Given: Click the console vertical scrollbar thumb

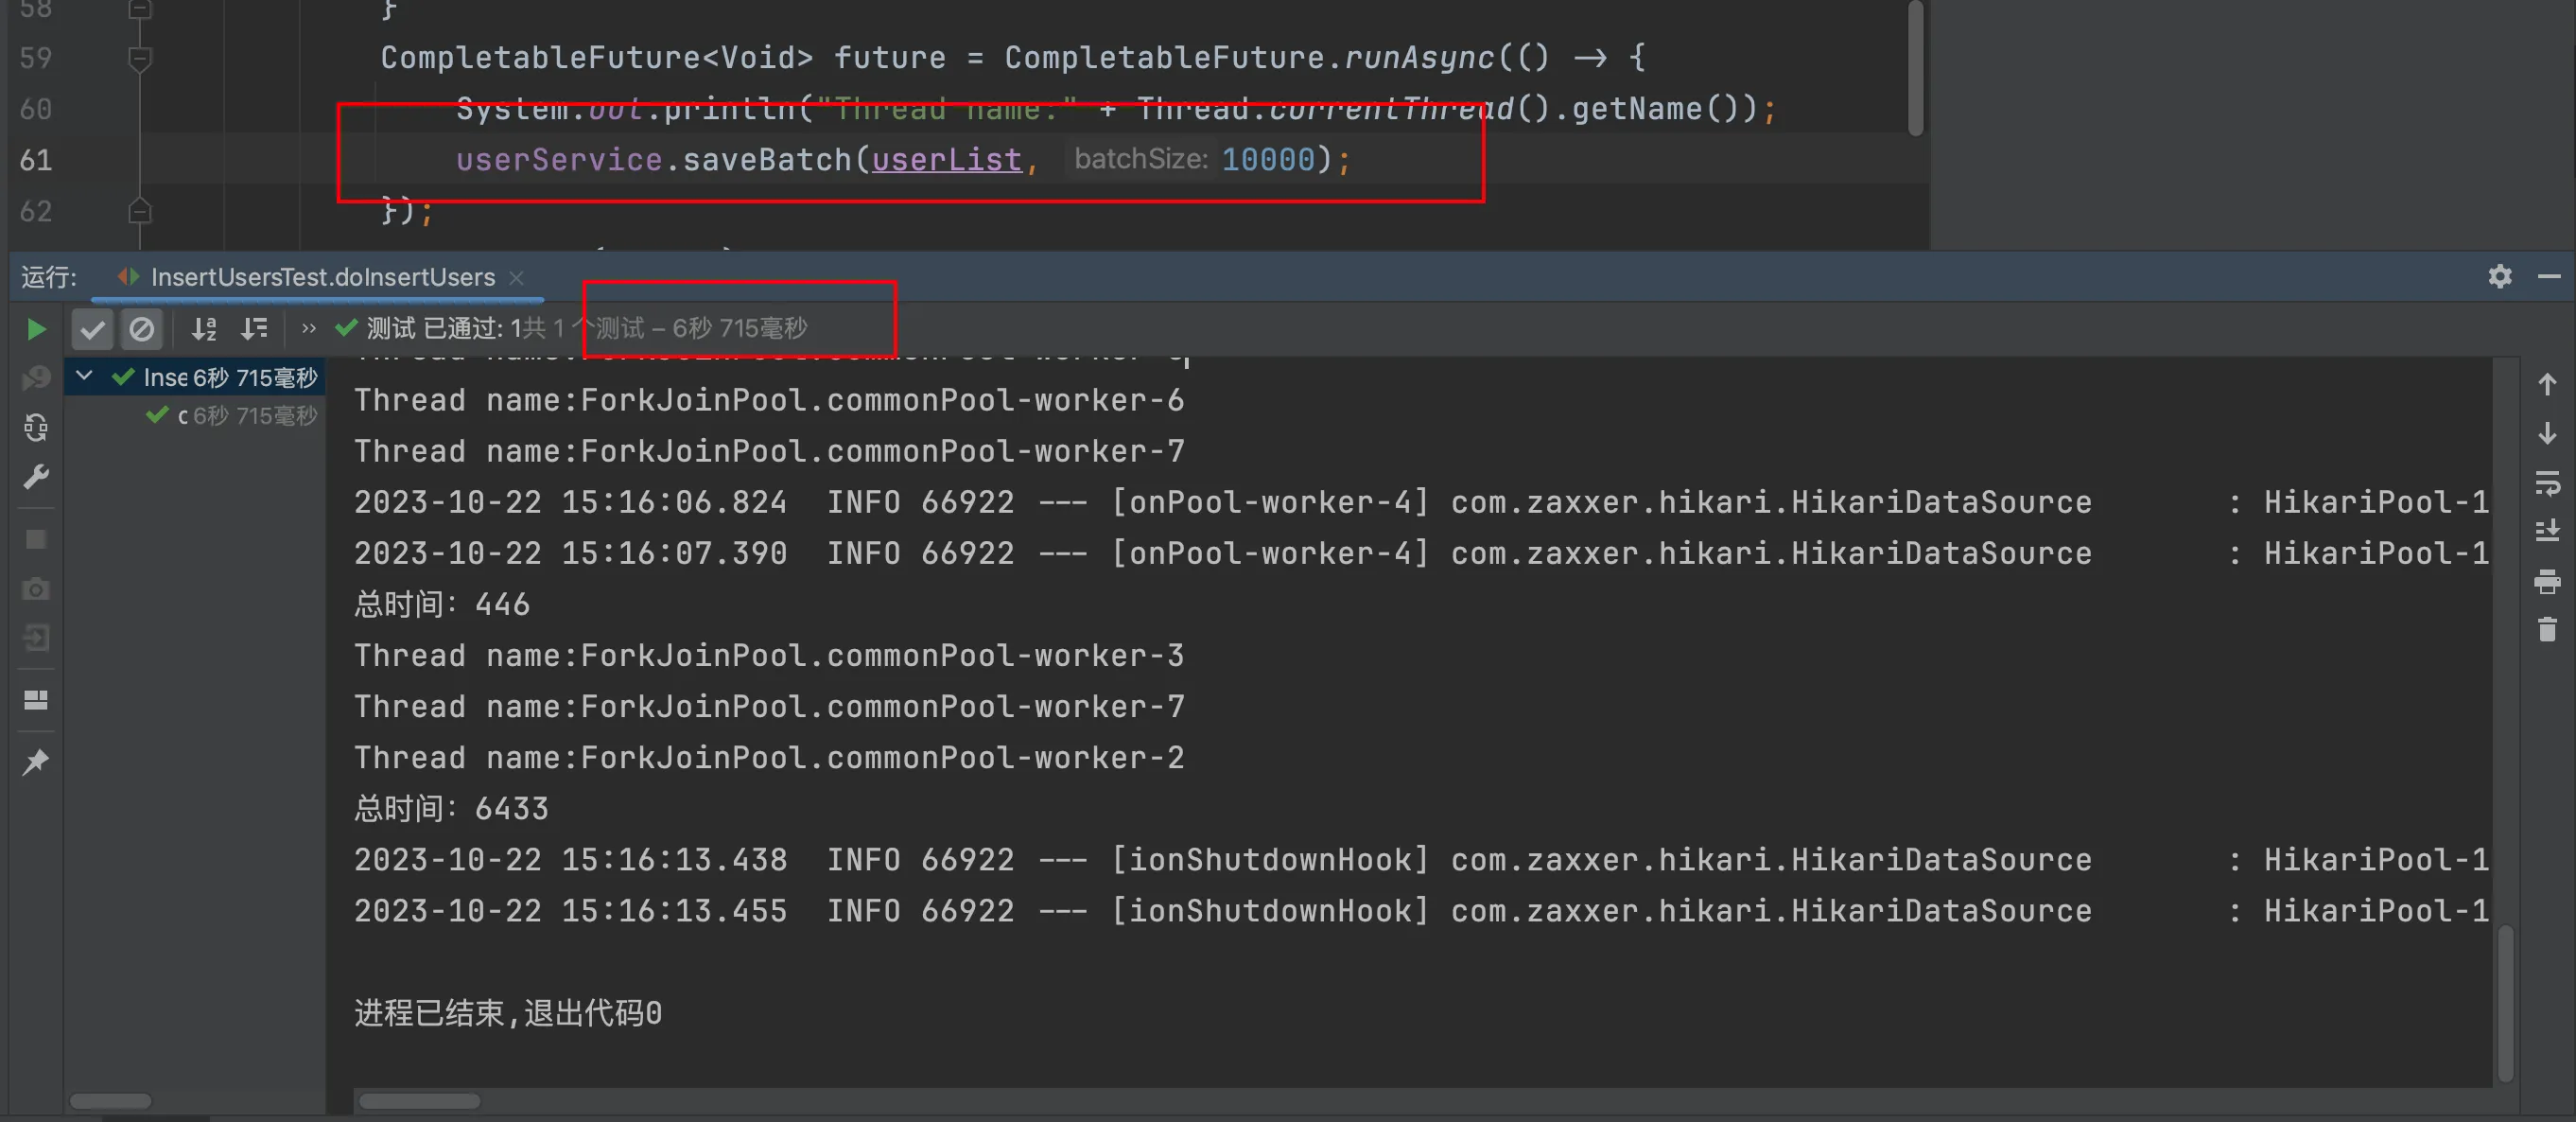Looking at the screenshot, I should [2504, 1002].
